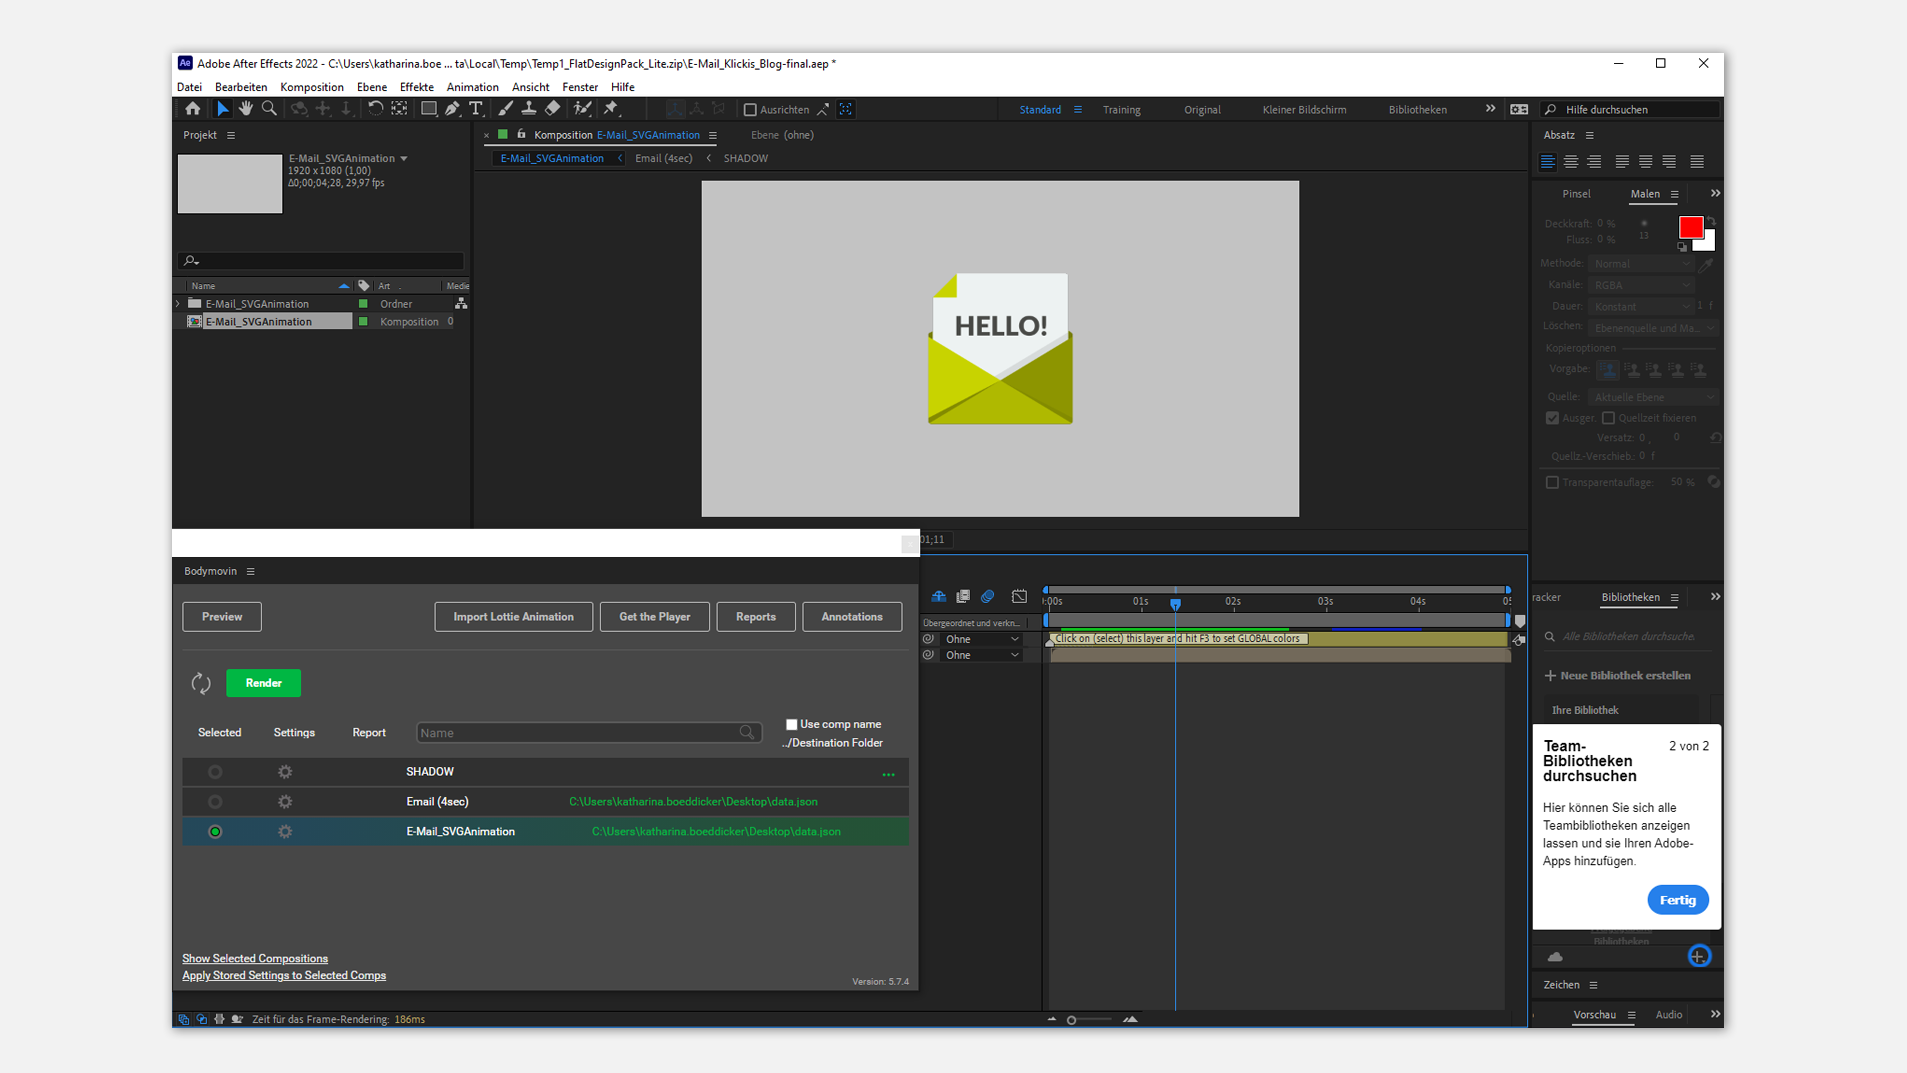Click the eyedropper in Malen panel
This screenshot has height=1073, width=1907.
1706,264
